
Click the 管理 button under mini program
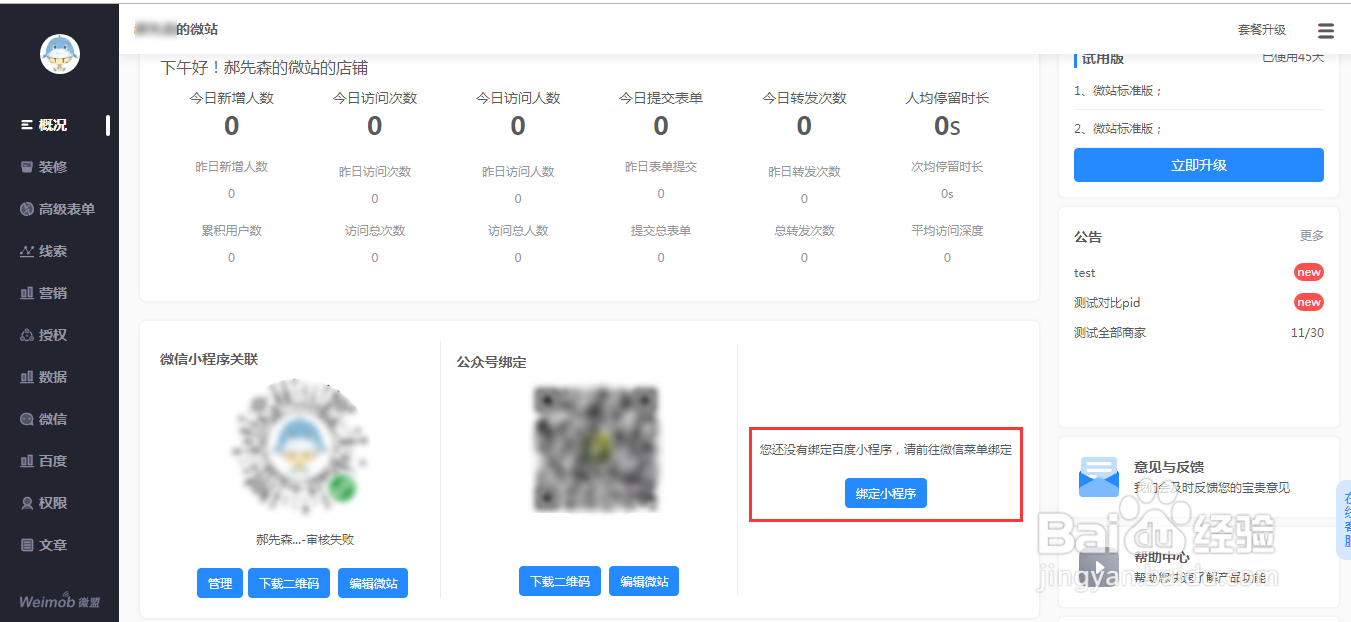coord(220,583)
